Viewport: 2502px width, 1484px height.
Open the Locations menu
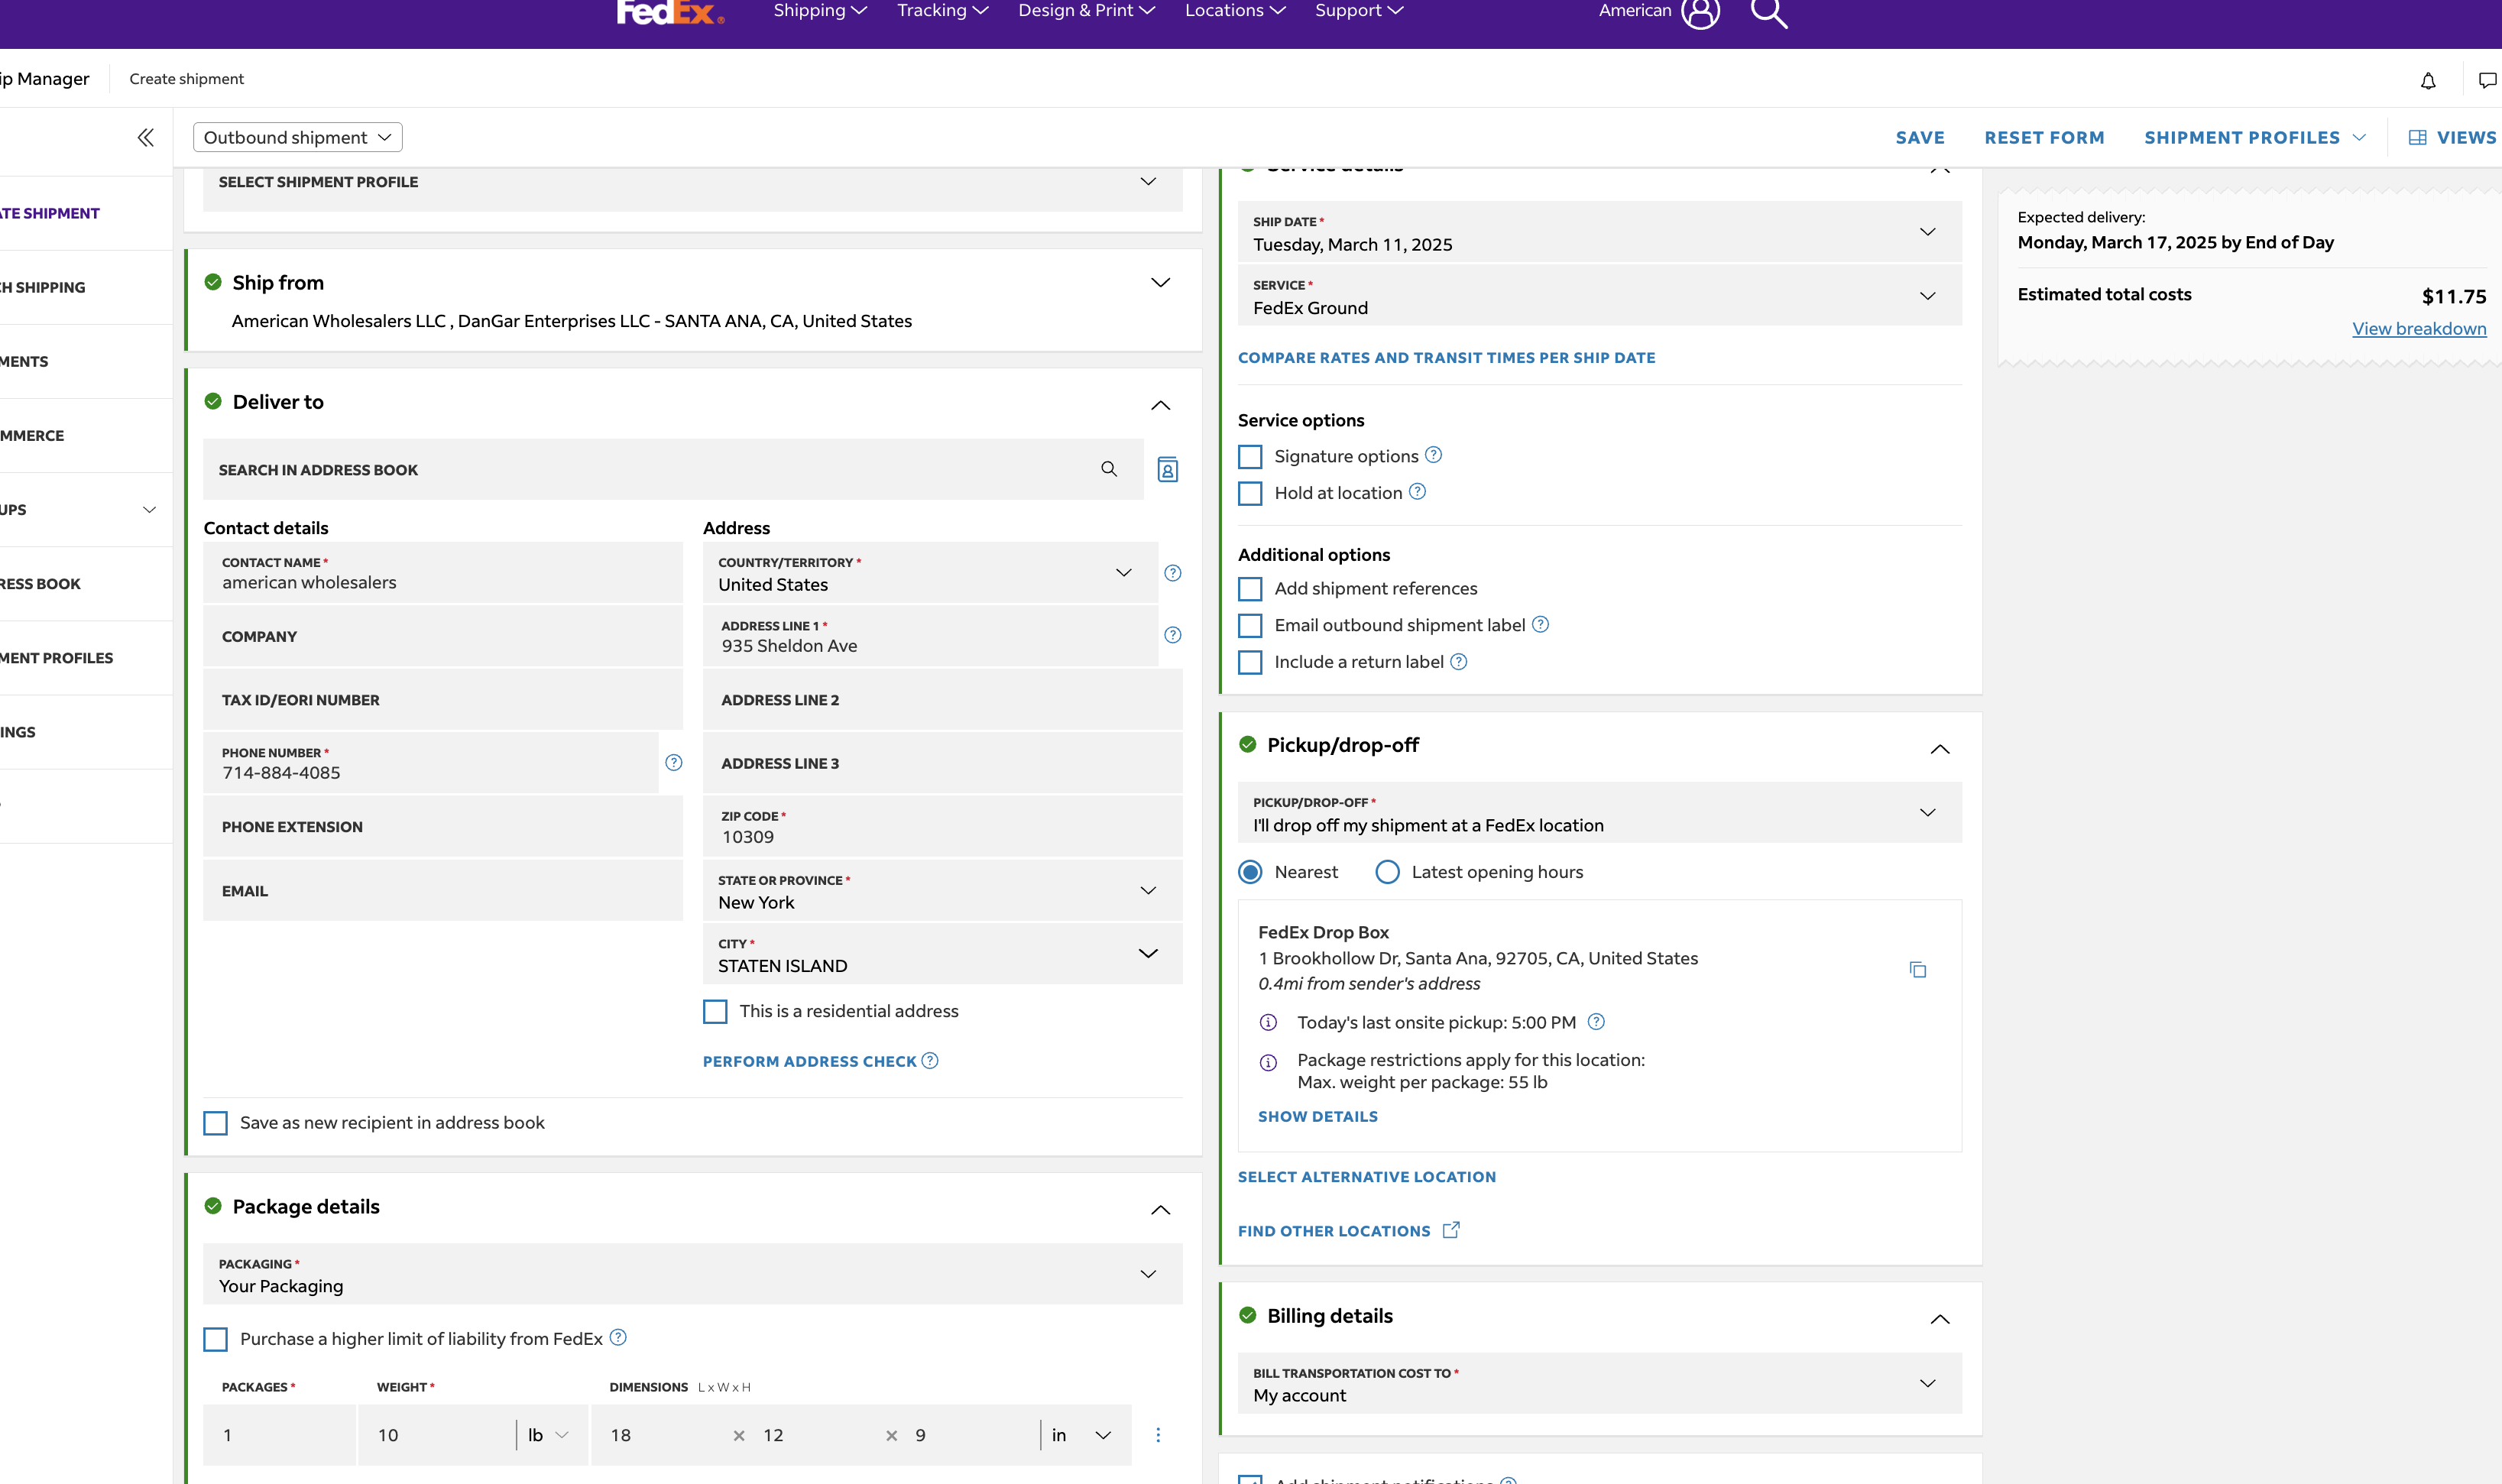coord(1235,11)
